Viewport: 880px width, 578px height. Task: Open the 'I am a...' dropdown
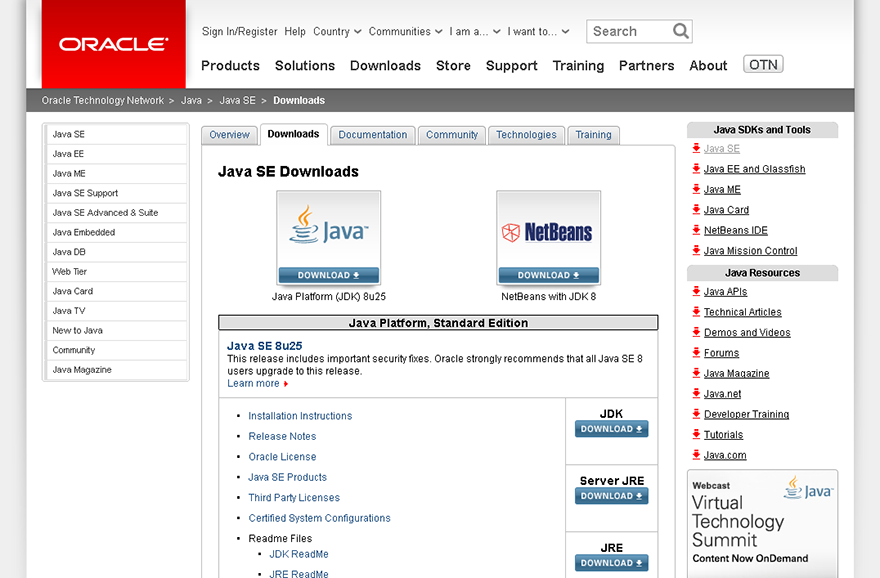pyautogui.click(x=474, y=31)
